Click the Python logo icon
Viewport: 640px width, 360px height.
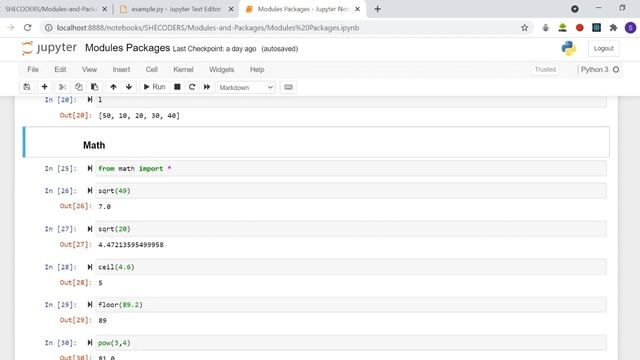(569, 48)
